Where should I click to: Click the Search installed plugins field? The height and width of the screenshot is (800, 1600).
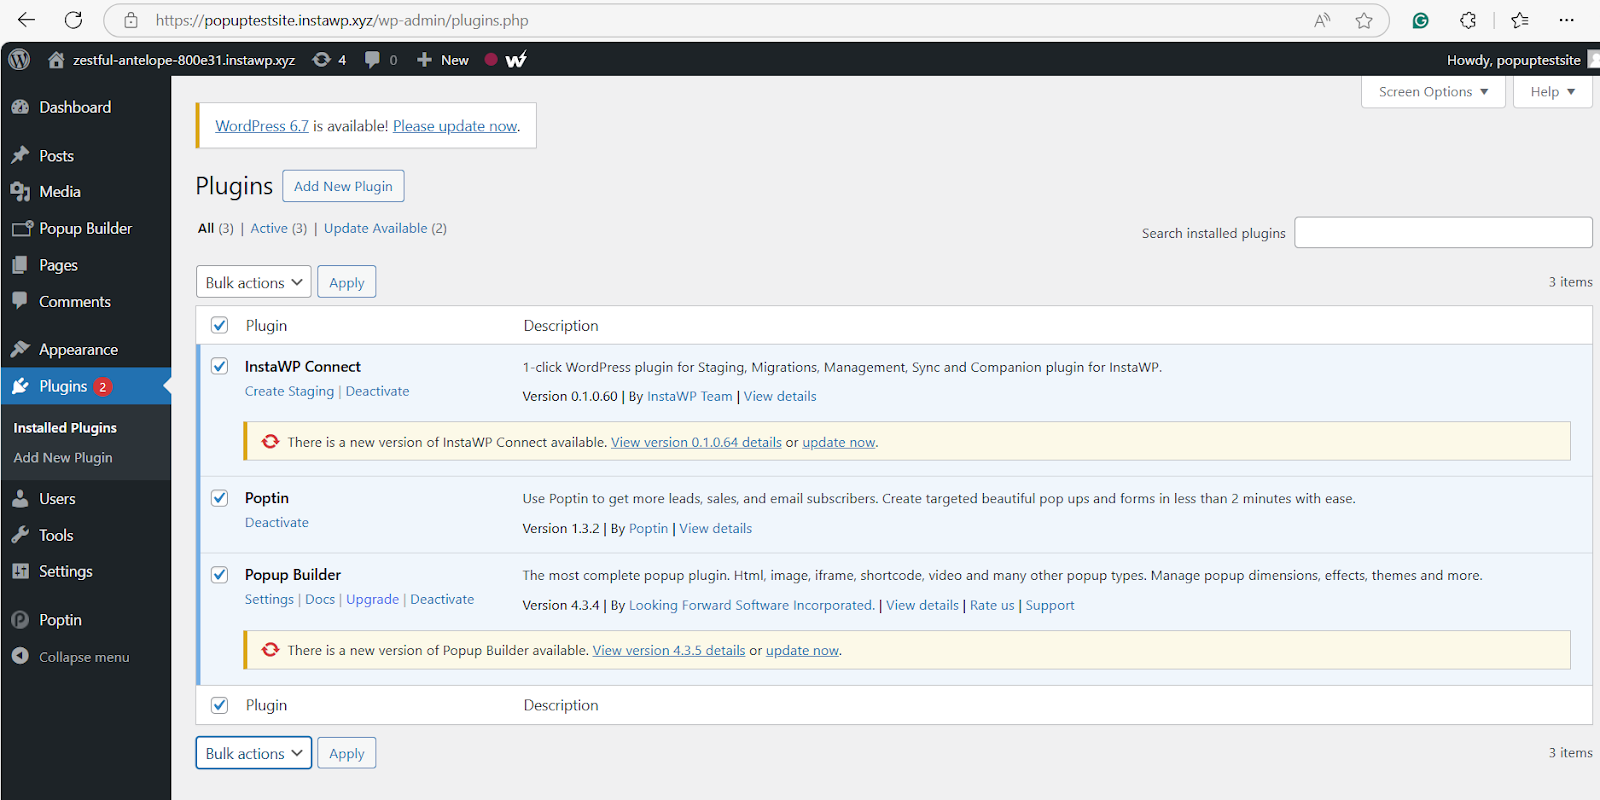click(1443, 232)
